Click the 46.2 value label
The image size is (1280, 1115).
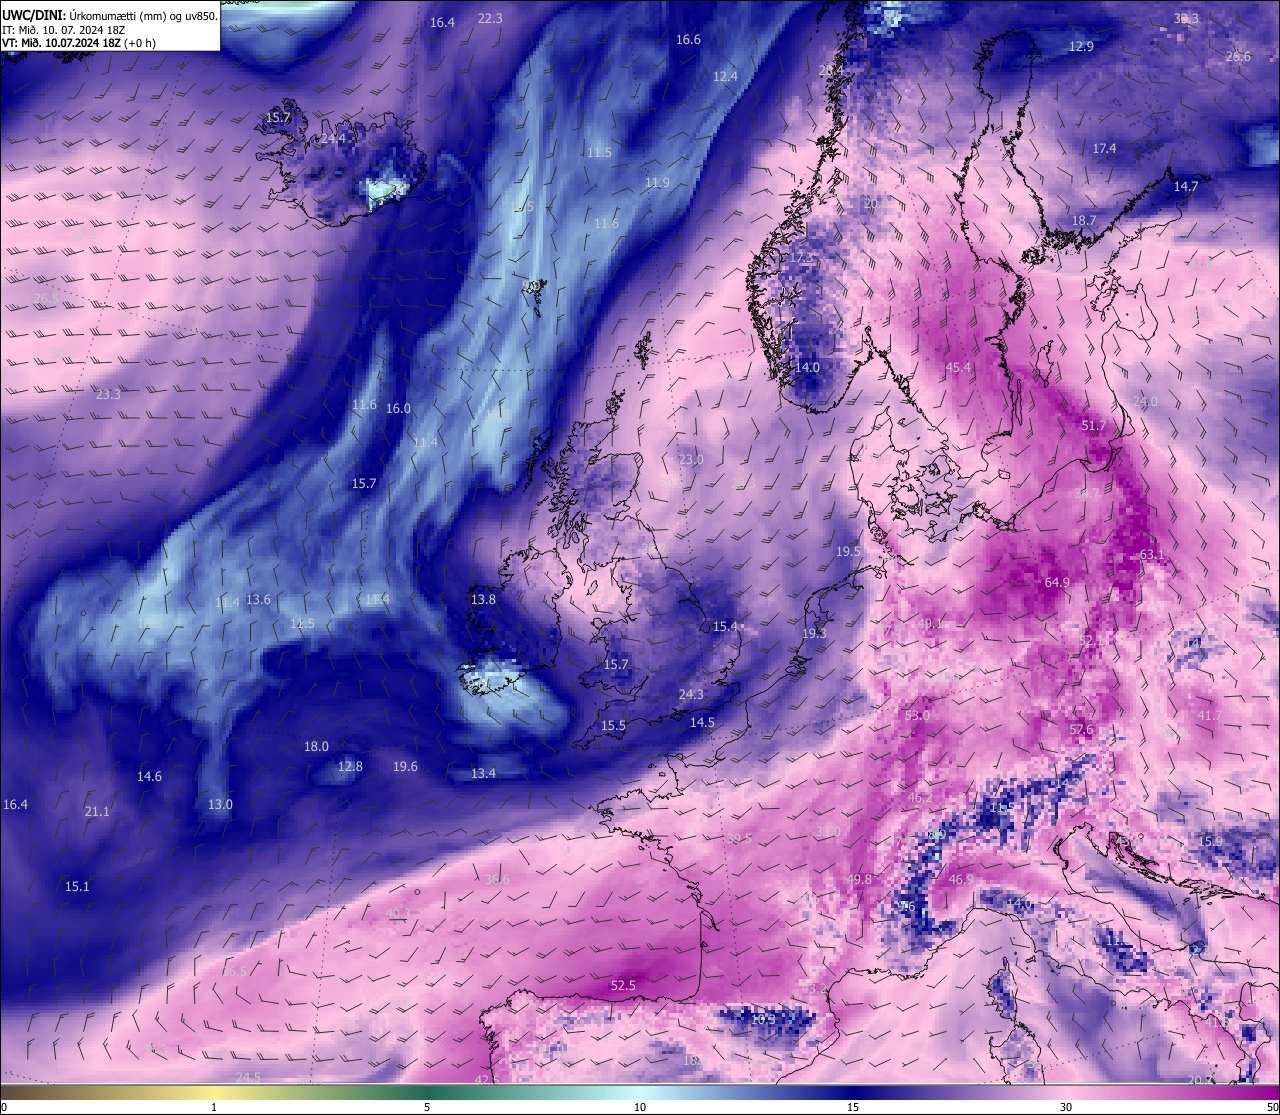(920, 798)
